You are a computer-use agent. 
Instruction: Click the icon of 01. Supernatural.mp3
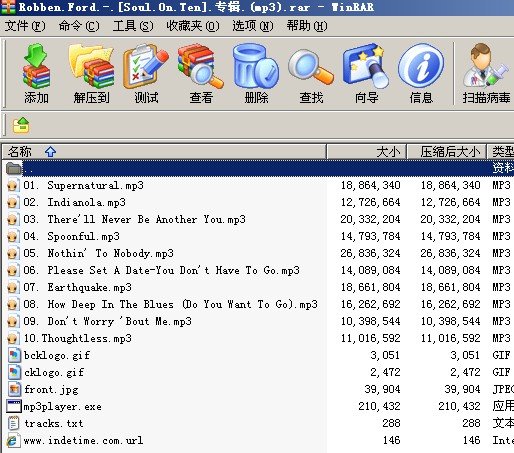(x=13, y=185)
